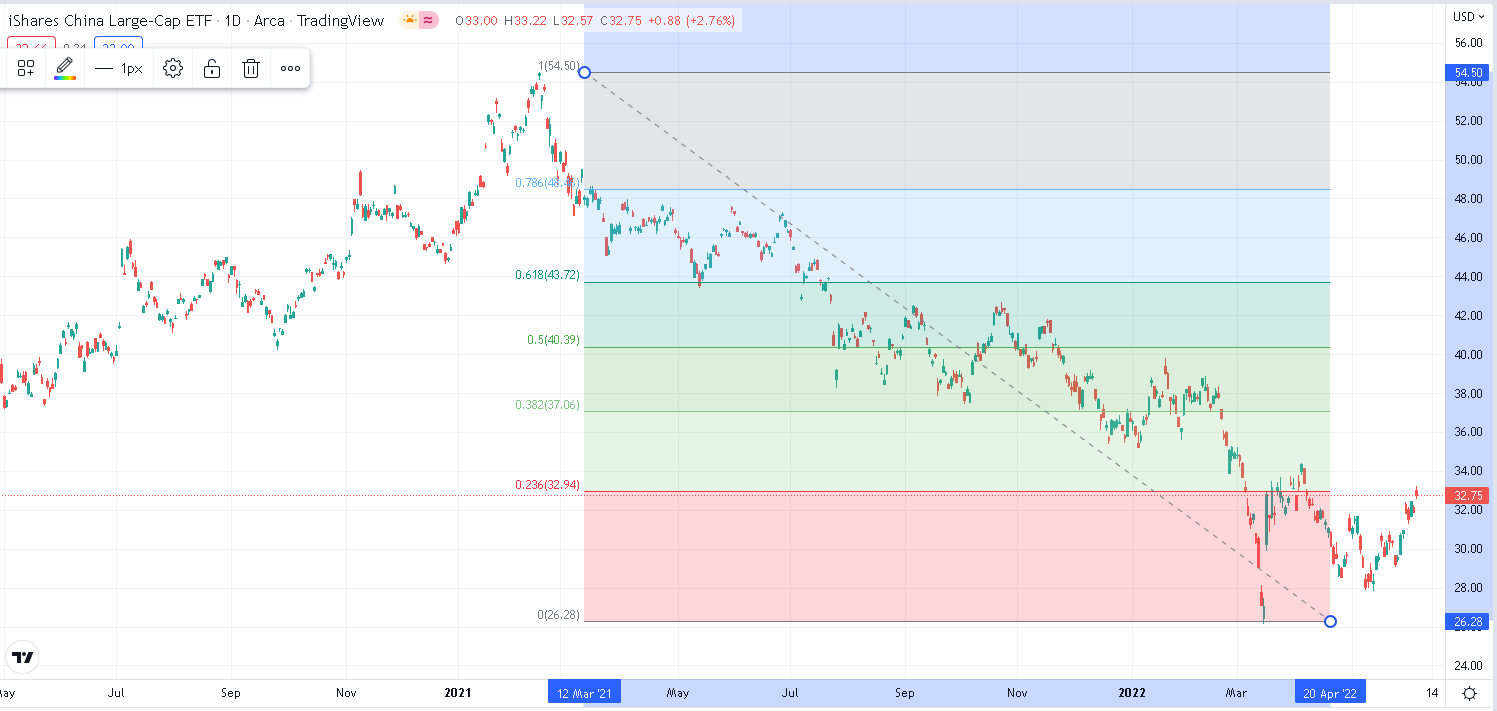
Task: Click the blue buy price button
Action: click(119, 45)
